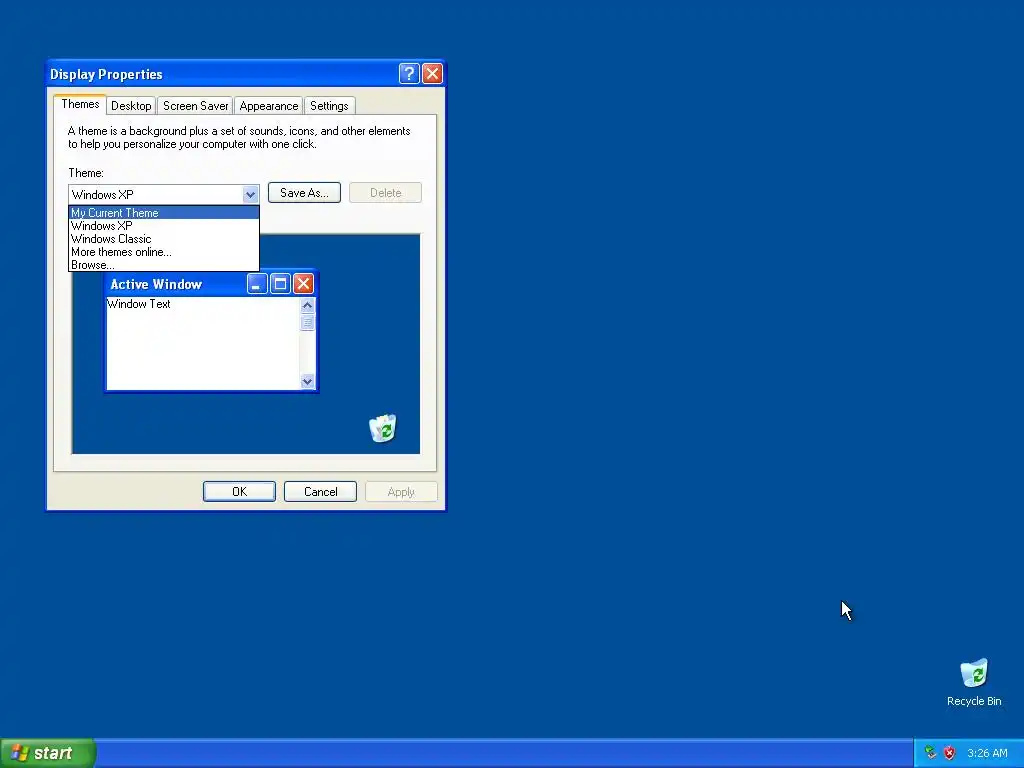Click the Display Properties help question-mark icon
This screenshot has height=768, width=1024.
click(409, 74)
